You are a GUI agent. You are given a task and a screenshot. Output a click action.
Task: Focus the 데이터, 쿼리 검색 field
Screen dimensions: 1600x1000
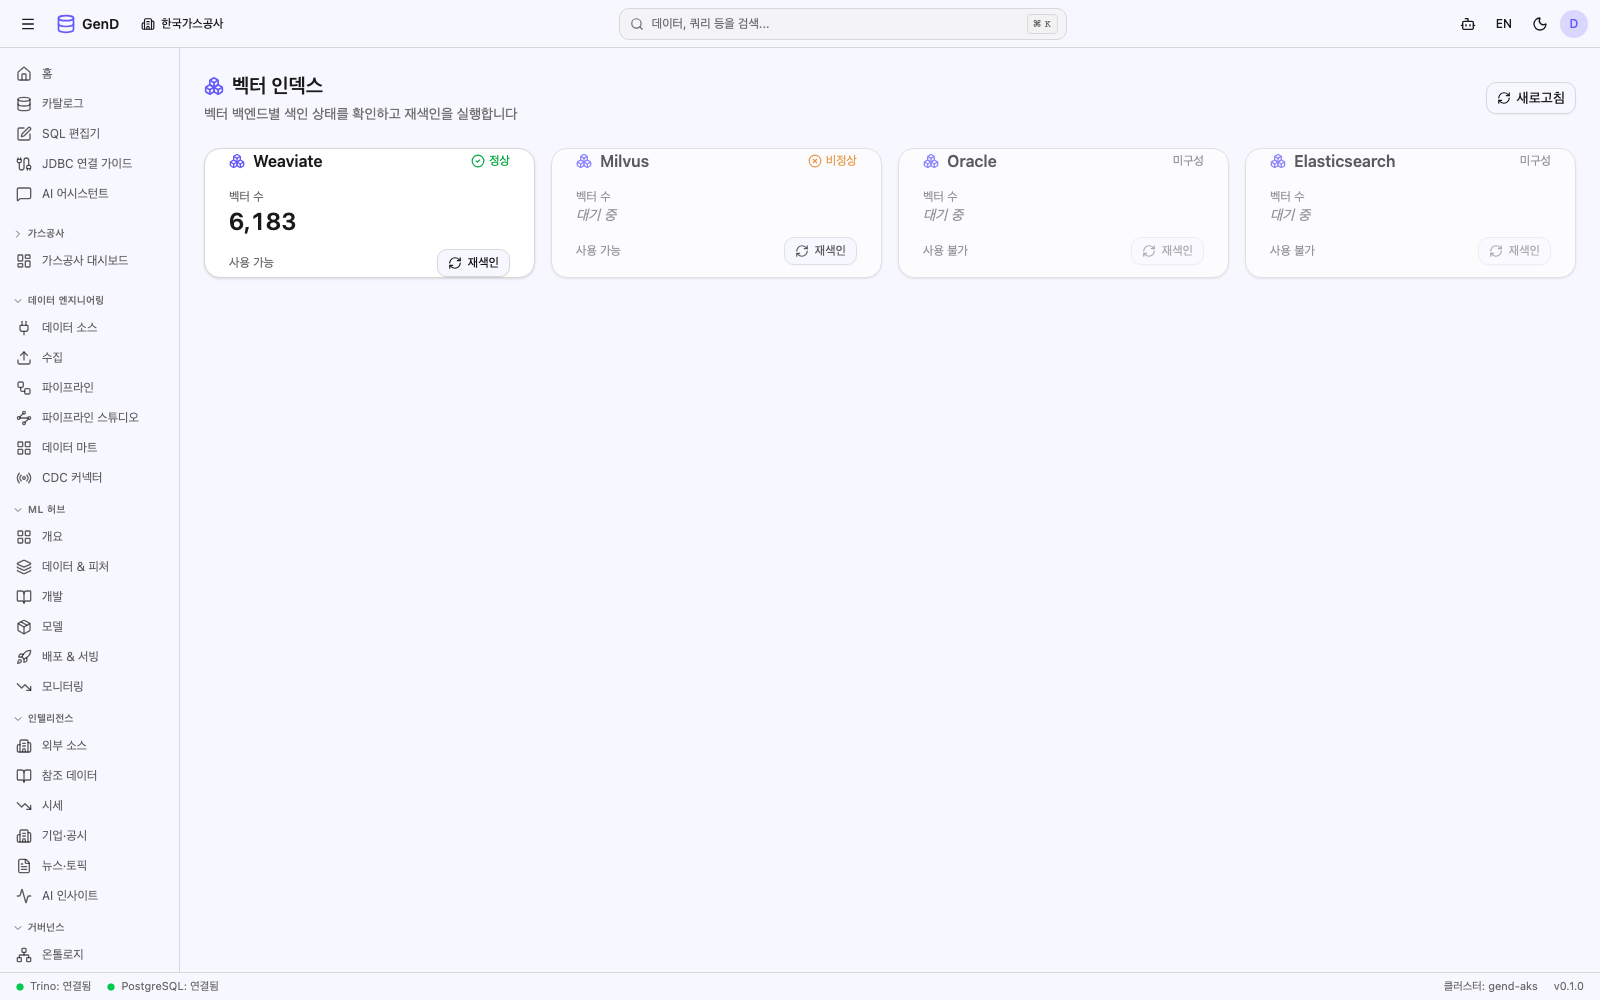tap(842, 24)
